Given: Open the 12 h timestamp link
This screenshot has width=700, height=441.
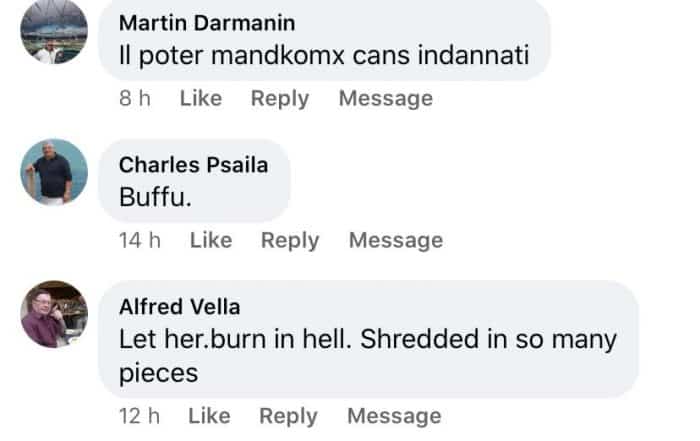Looking at the screenshot, I should 138,416.
